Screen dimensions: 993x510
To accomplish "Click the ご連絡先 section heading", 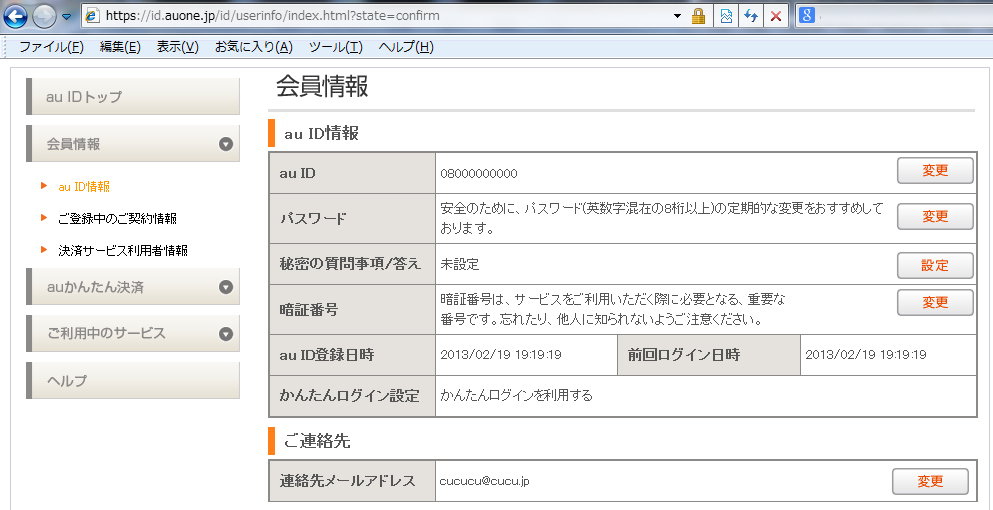I will click(x=317, y=441).
